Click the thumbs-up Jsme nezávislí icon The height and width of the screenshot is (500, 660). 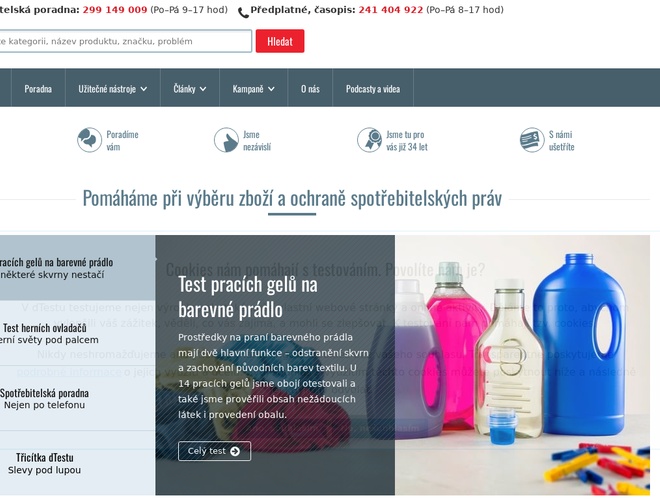coord(226,140)
